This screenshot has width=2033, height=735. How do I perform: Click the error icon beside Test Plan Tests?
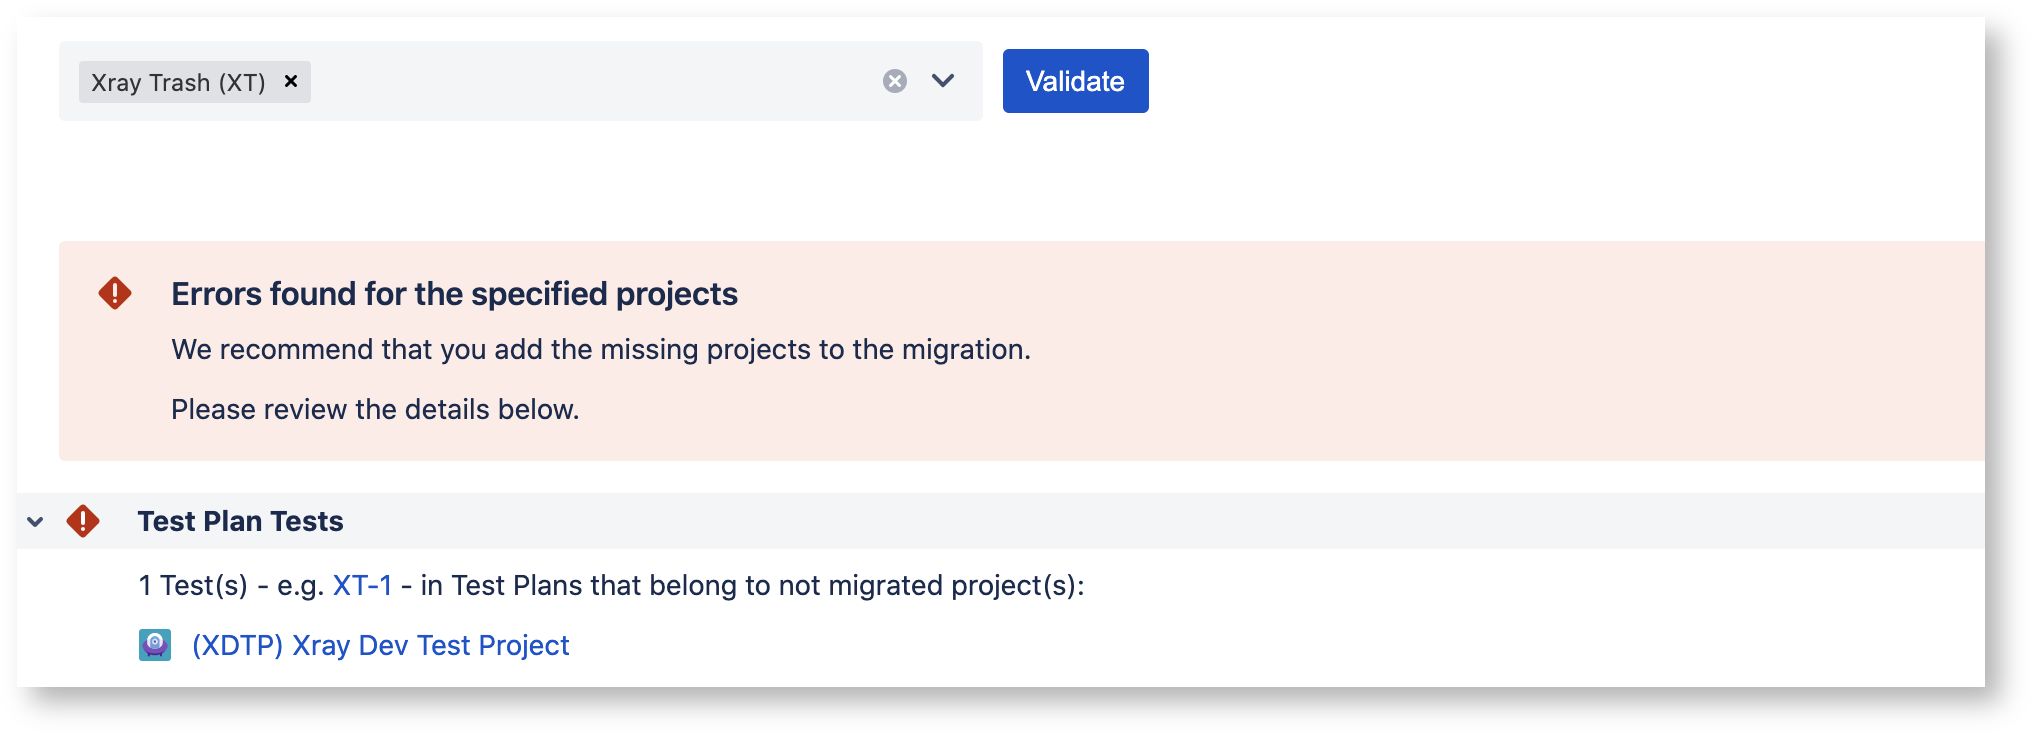coord(83,521)
